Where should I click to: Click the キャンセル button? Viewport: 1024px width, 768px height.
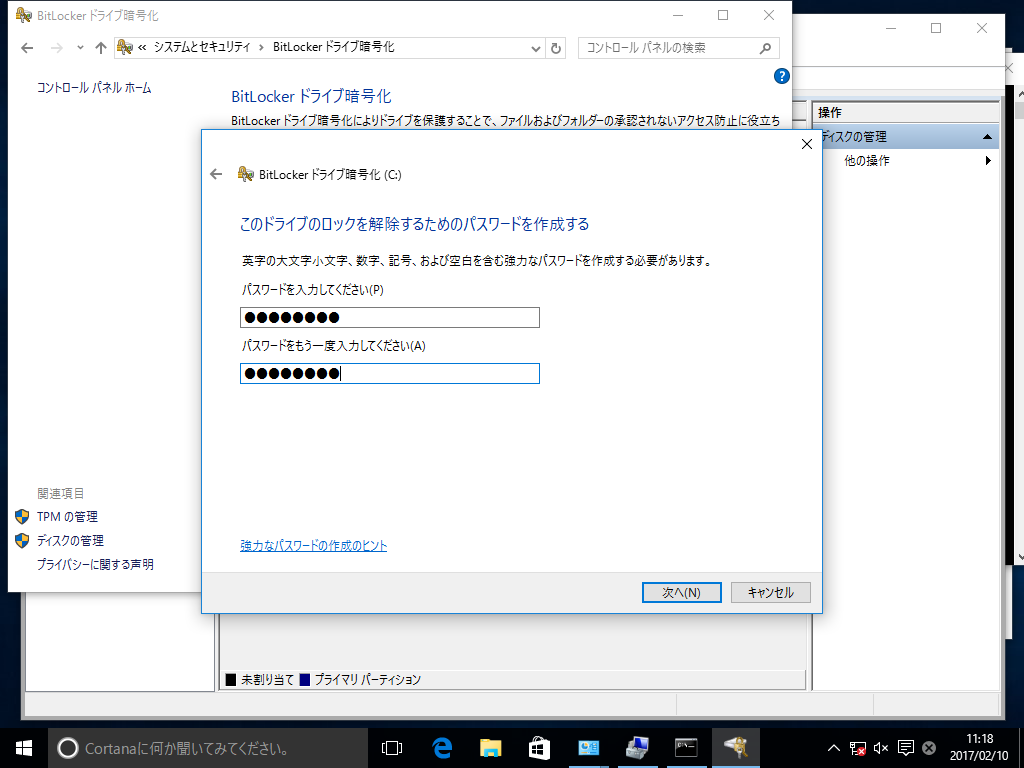(x=771, y=592)
